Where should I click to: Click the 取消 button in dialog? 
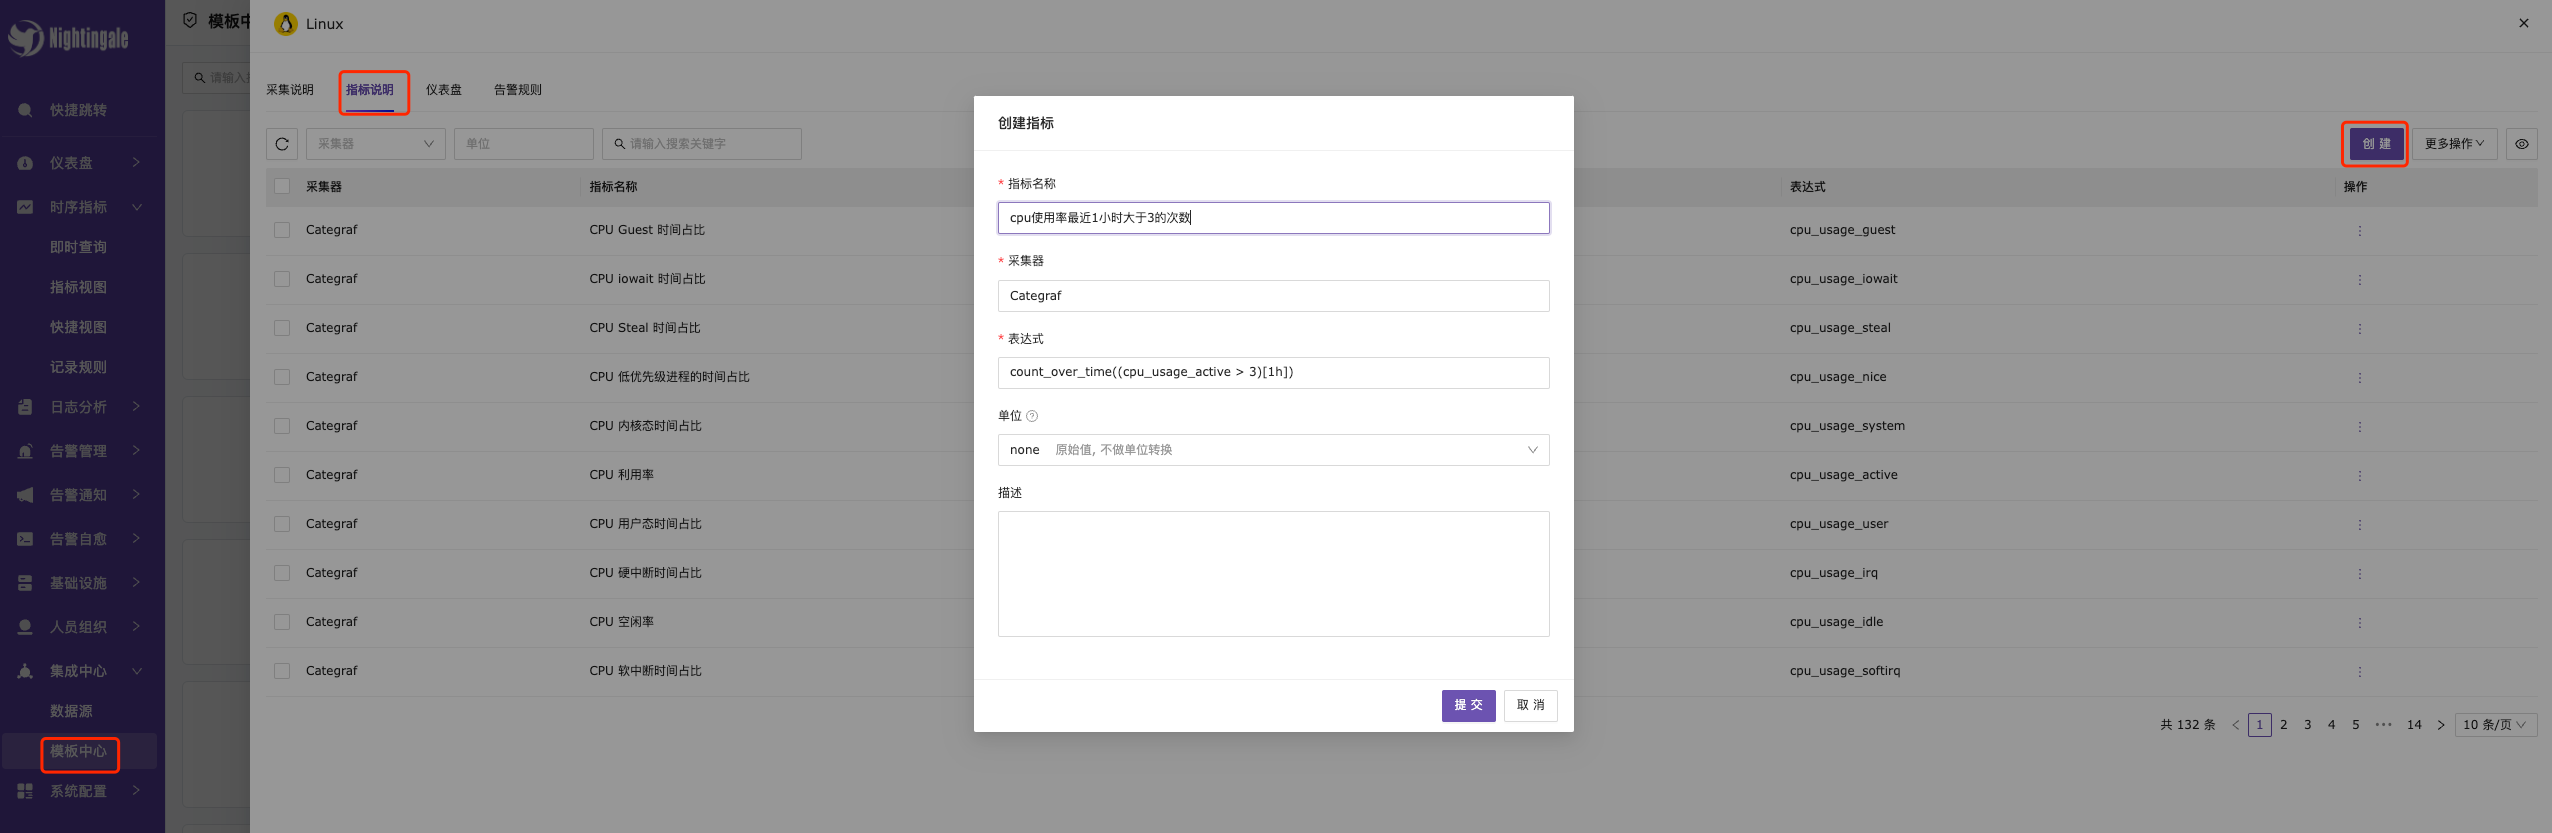point(1531,705)
